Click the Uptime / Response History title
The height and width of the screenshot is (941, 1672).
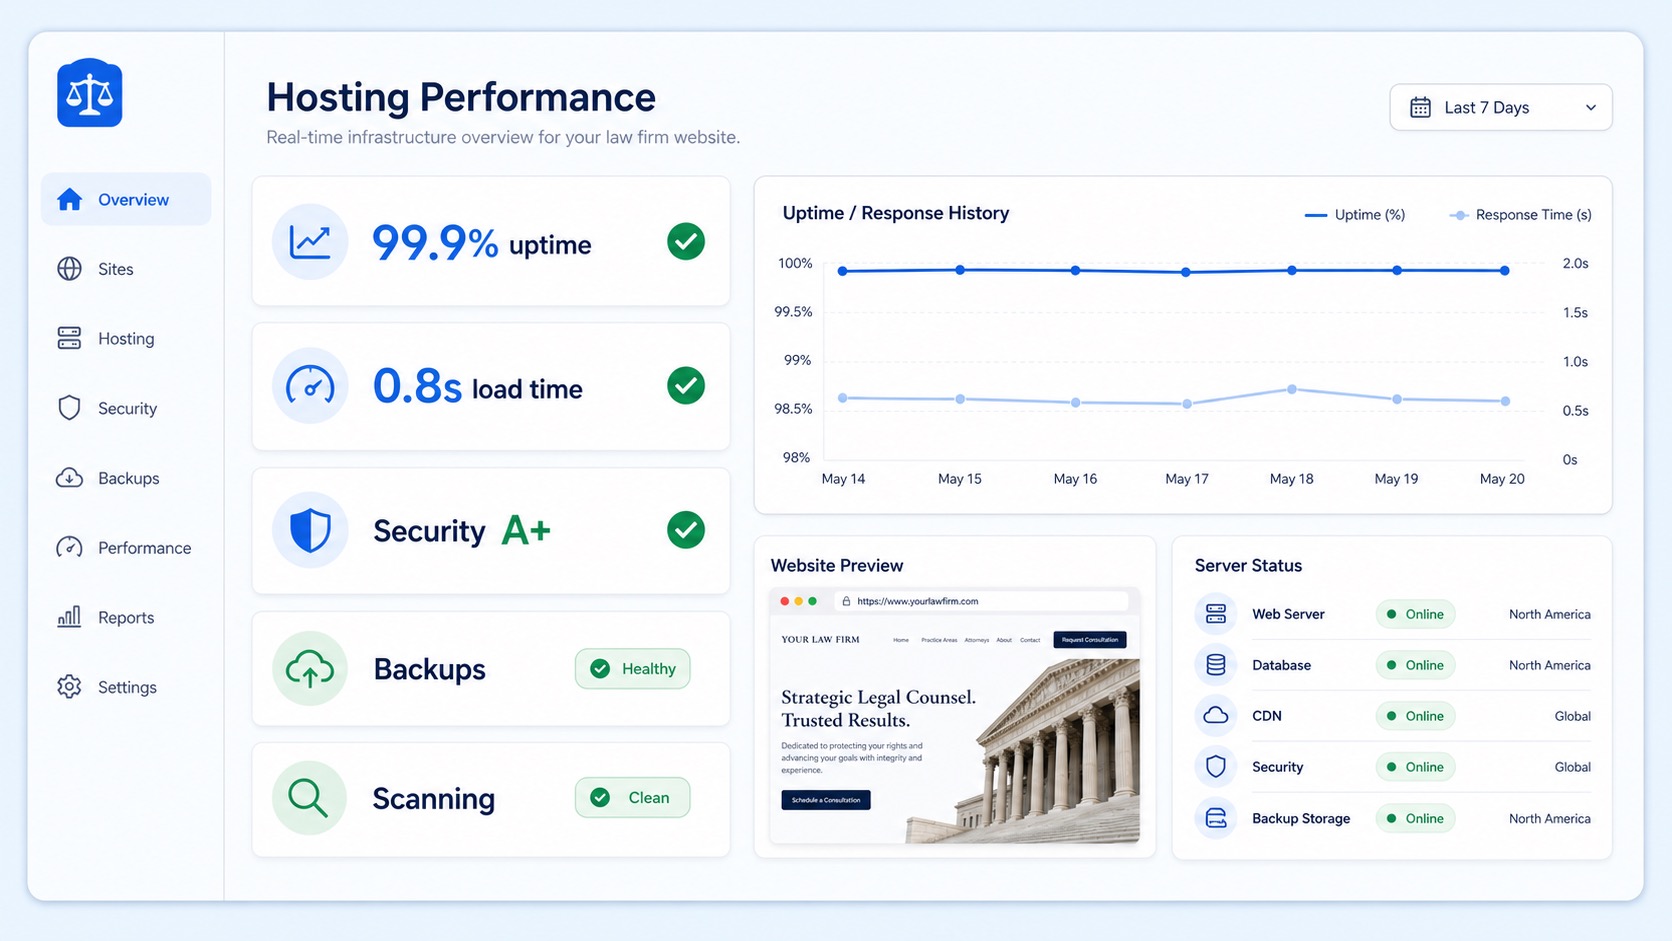tap(896, 213)
